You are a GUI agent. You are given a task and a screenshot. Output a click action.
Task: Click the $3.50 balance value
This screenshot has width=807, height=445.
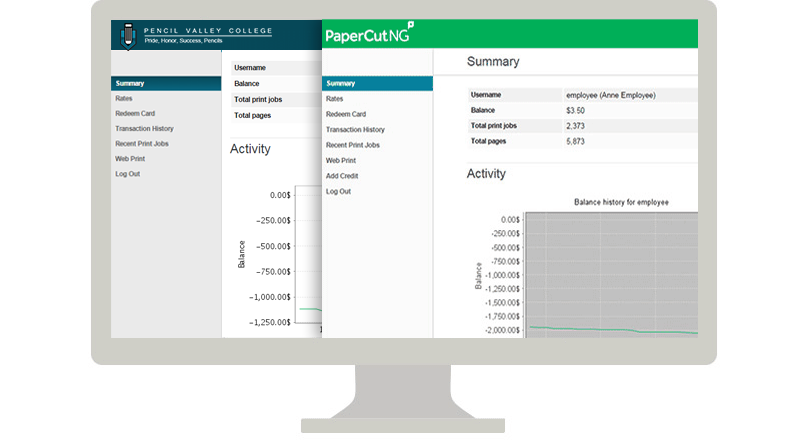coord(575,111)
